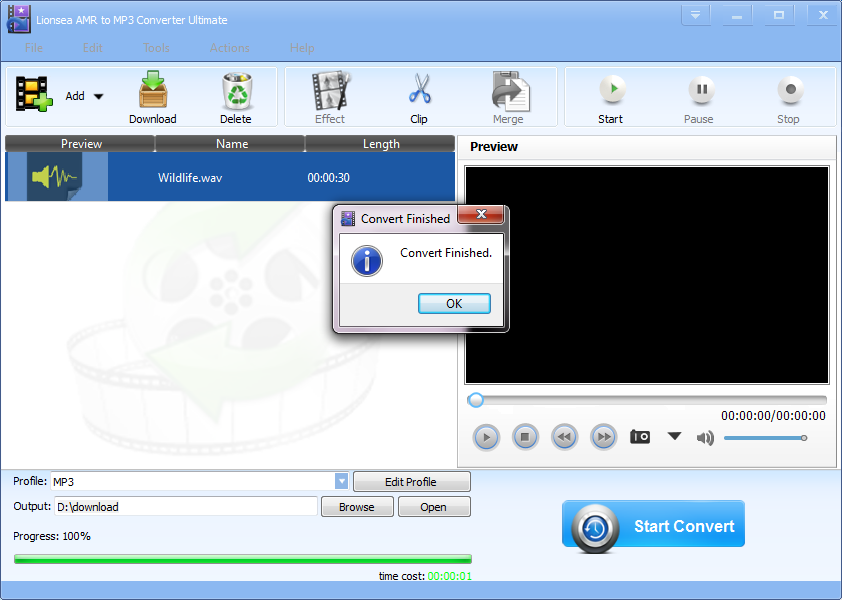Click the snapshot camera icon
The image size is (842, 600).
pyautogui.click(x=640, y=437)
